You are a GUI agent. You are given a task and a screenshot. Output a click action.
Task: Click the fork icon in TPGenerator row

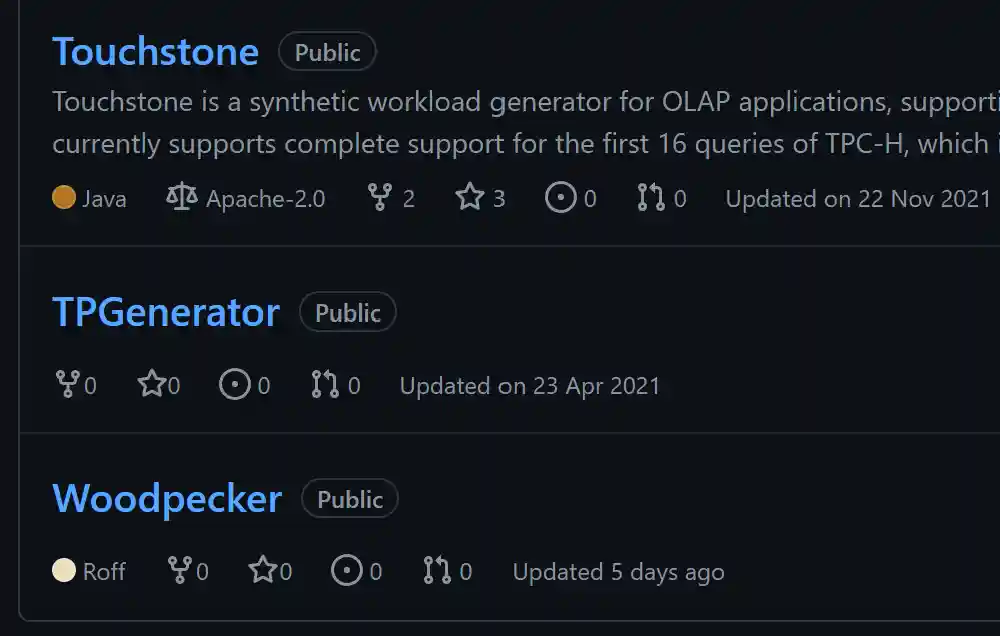(67, 385)
